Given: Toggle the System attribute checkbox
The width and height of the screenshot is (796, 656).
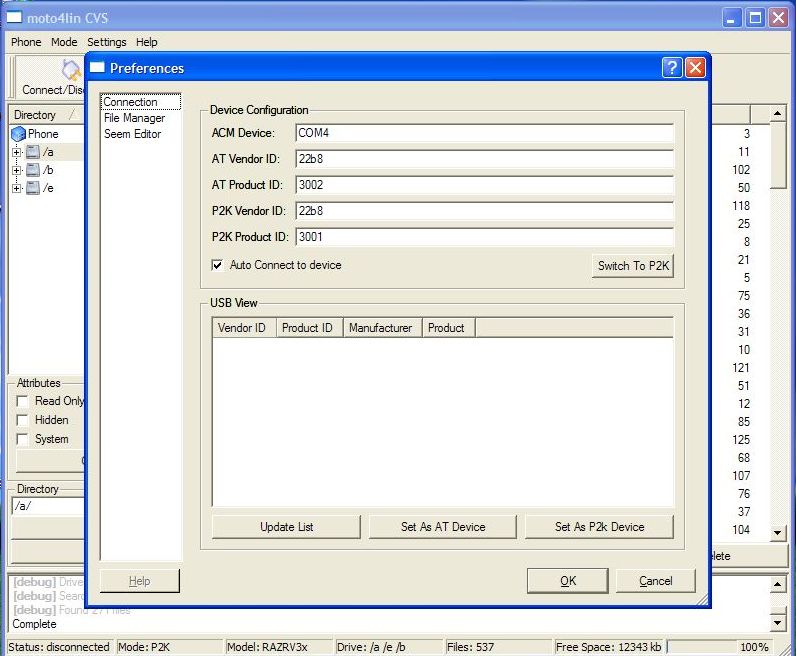Looking at the screenshot, I should (22, 439).
